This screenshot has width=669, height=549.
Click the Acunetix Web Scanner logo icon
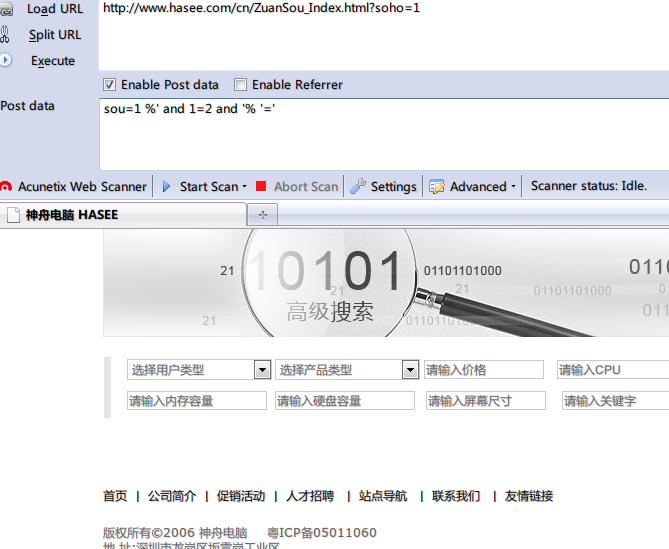click(6, 187)
